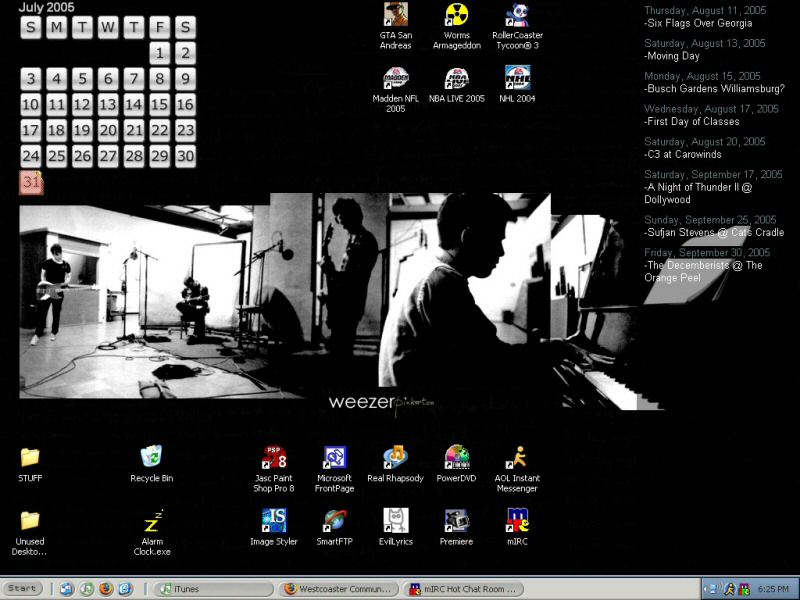This screenshot has width=800, height=600.
Task: Click the Alarm Clock.exe icon
Action: tap(152, 532)
